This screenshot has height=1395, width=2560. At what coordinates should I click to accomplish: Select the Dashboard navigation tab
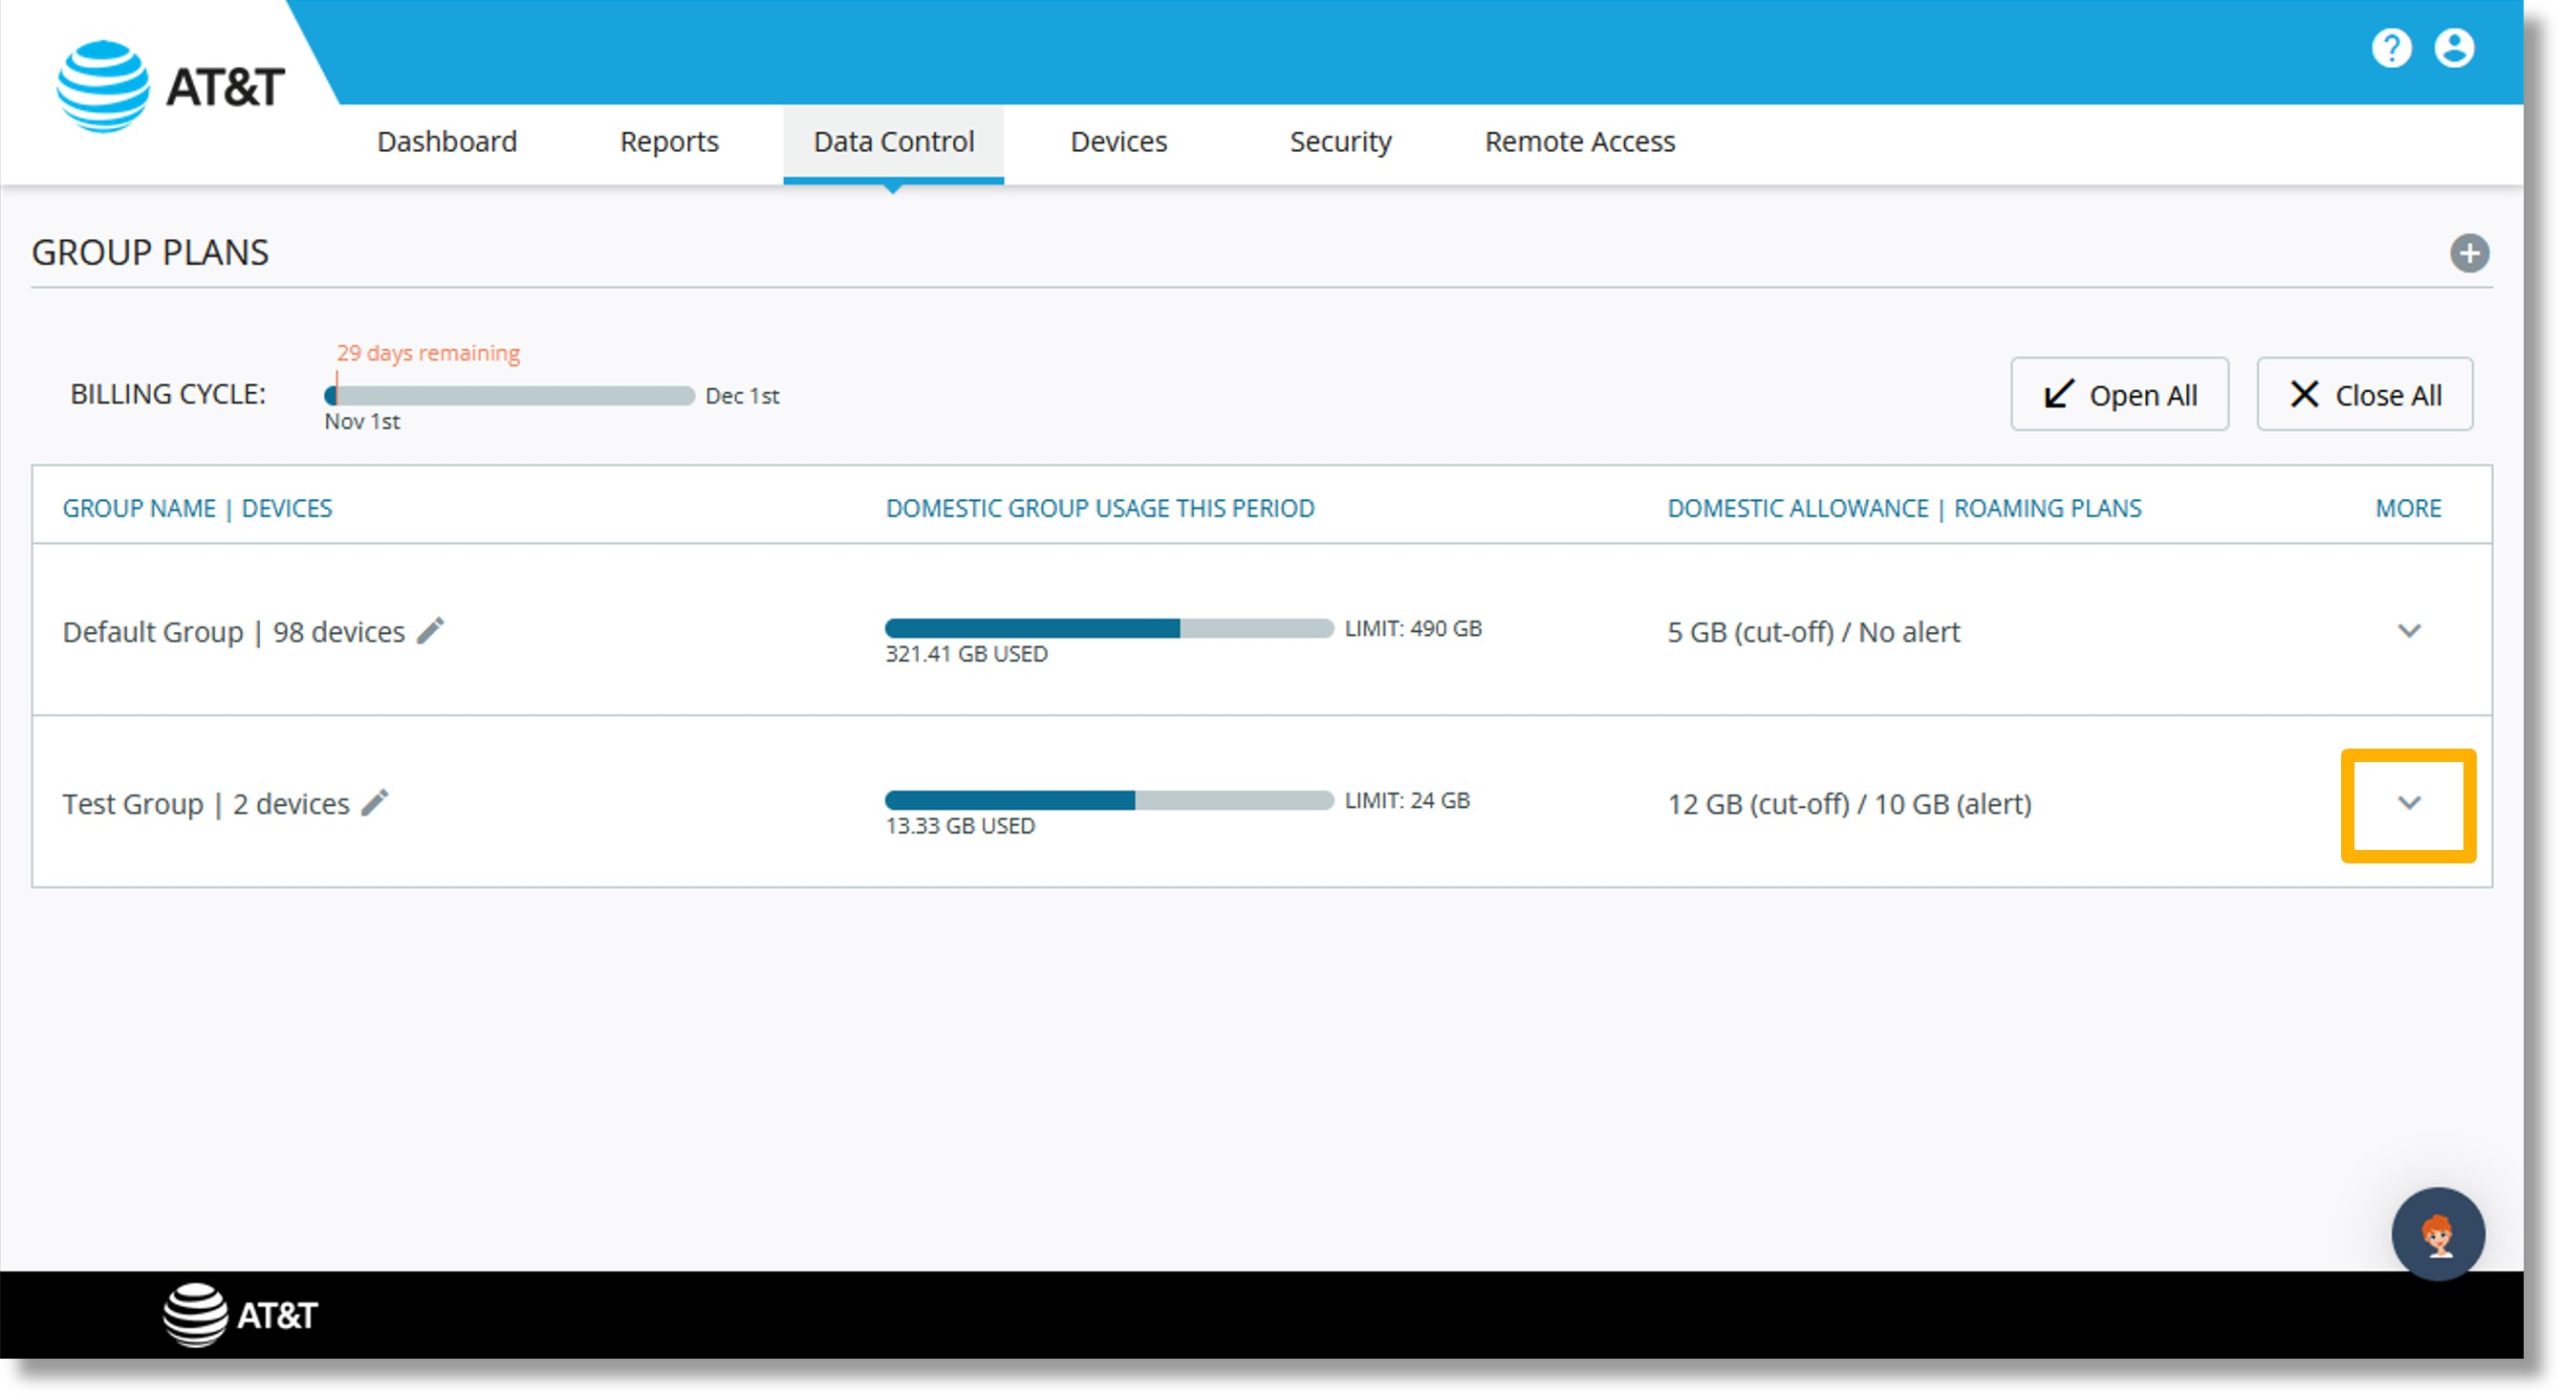(x=448, y=143)
